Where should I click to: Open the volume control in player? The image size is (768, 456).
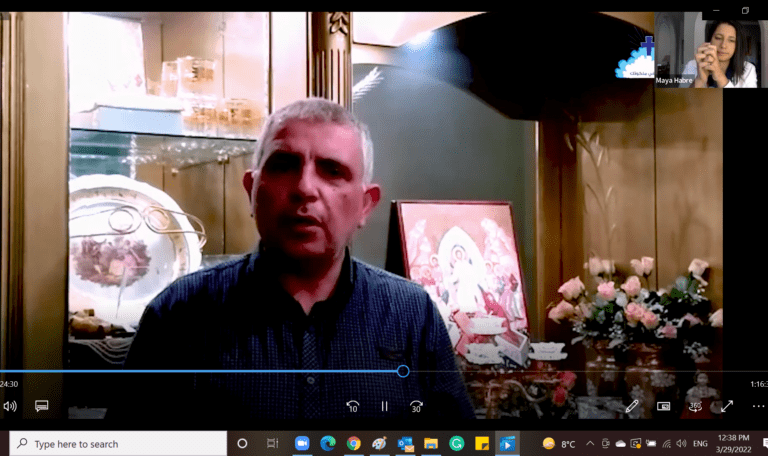point(10,406)
